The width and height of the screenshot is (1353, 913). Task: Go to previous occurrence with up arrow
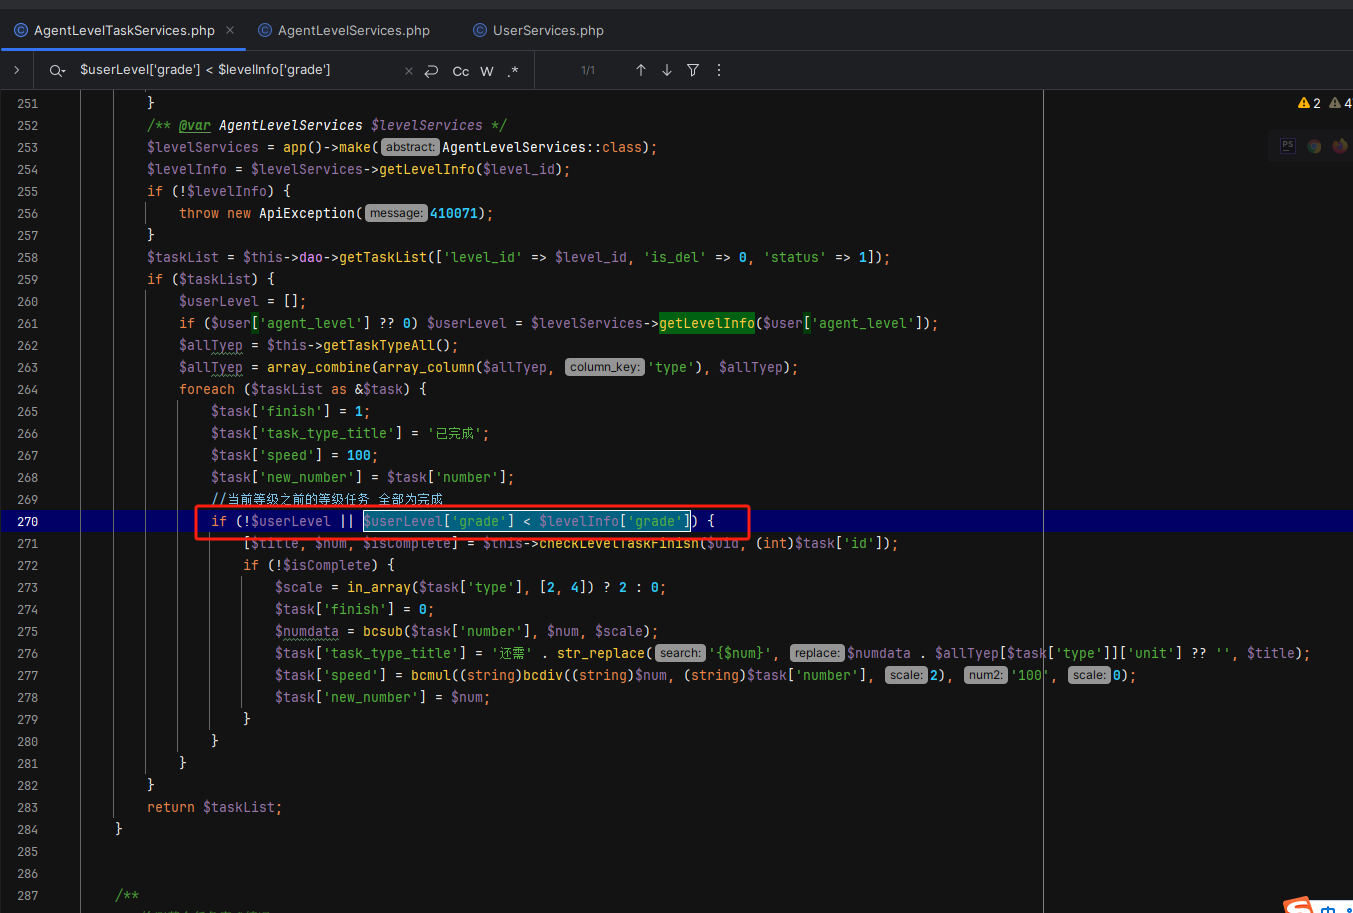click(641, 70)
